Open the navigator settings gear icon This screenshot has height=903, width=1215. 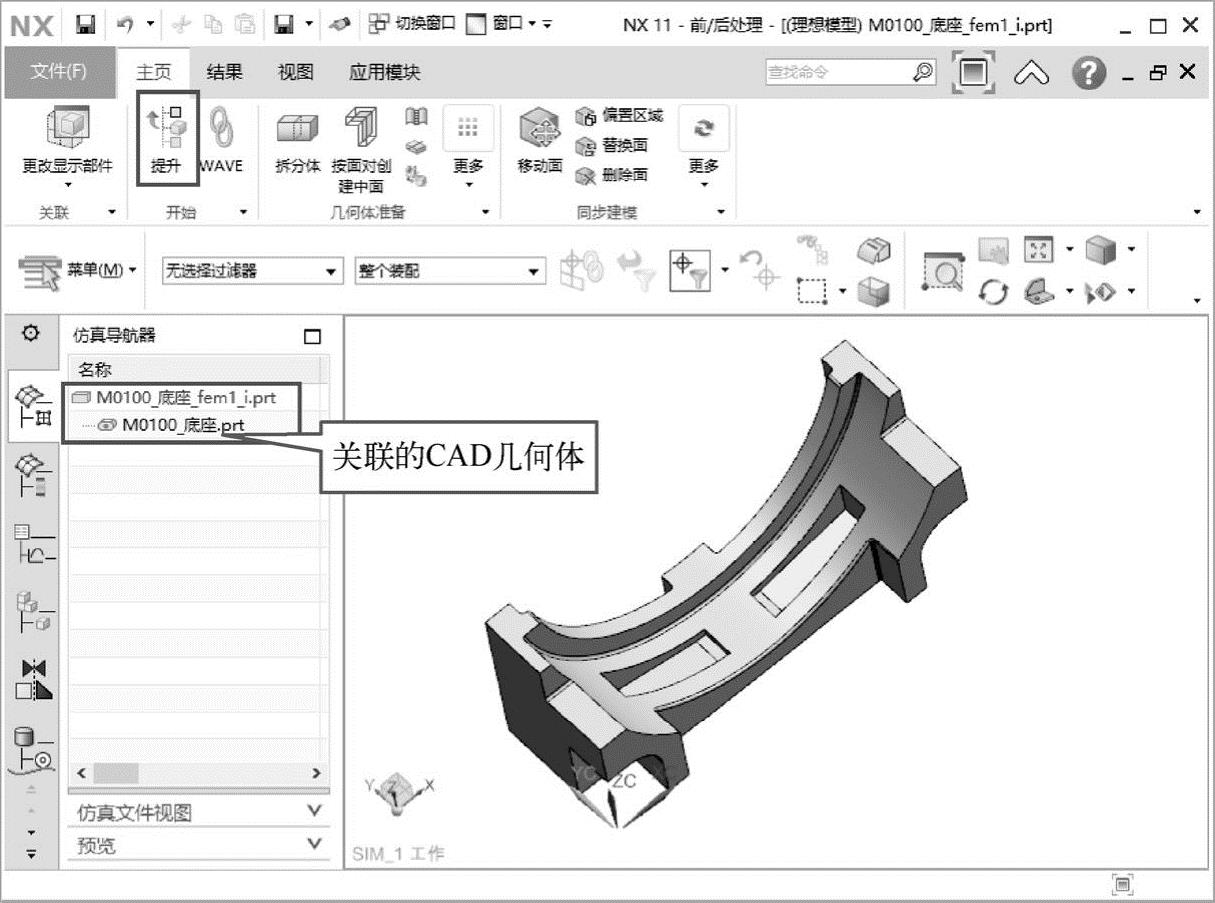tap(31, 334)
